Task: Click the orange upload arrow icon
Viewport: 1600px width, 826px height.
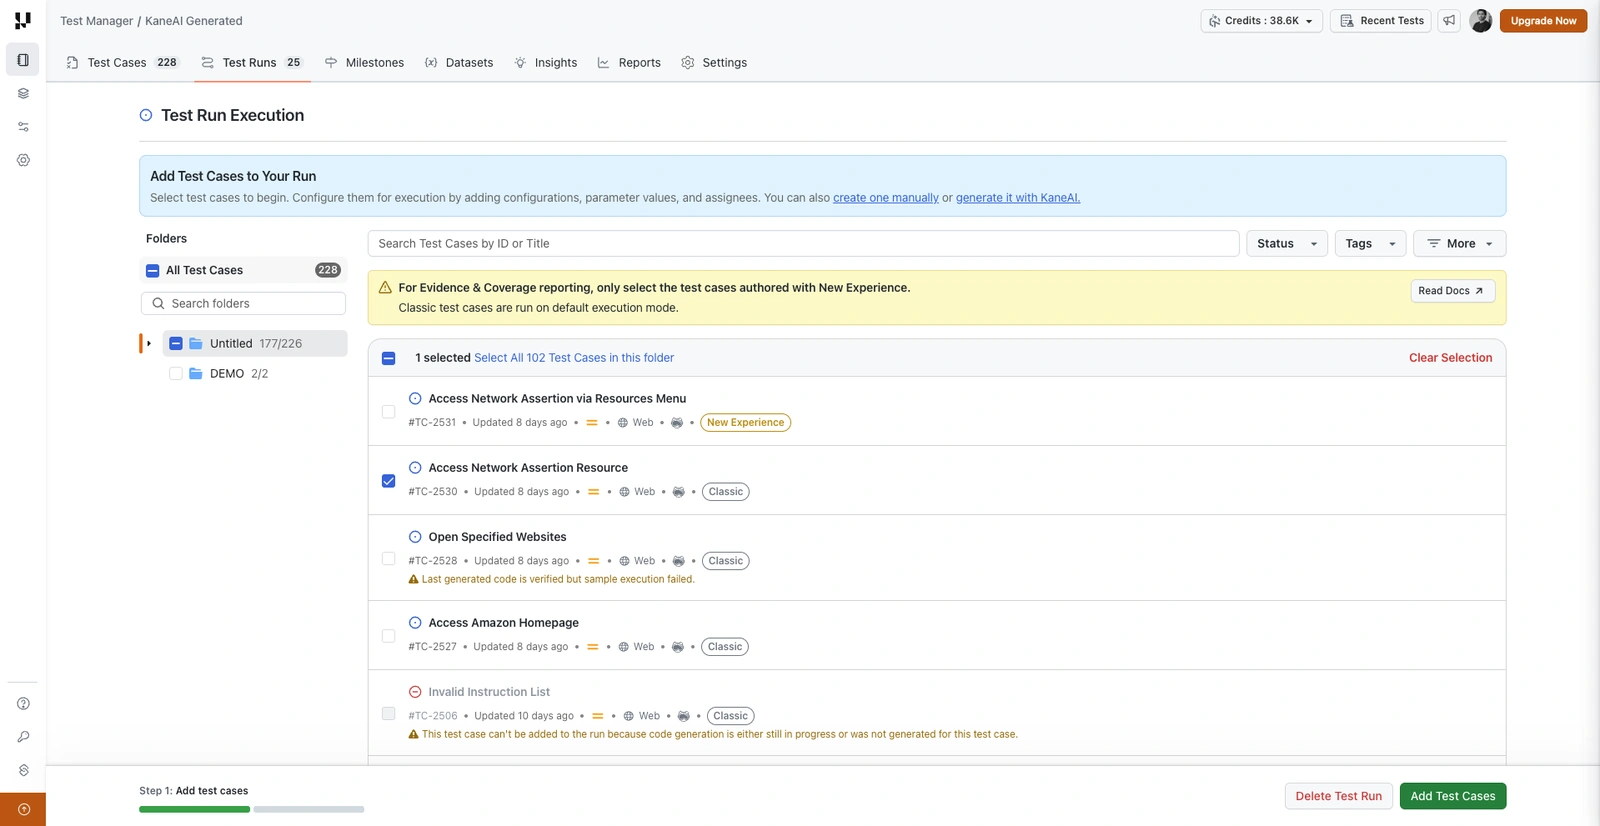Action: click(x=23, y=809)
